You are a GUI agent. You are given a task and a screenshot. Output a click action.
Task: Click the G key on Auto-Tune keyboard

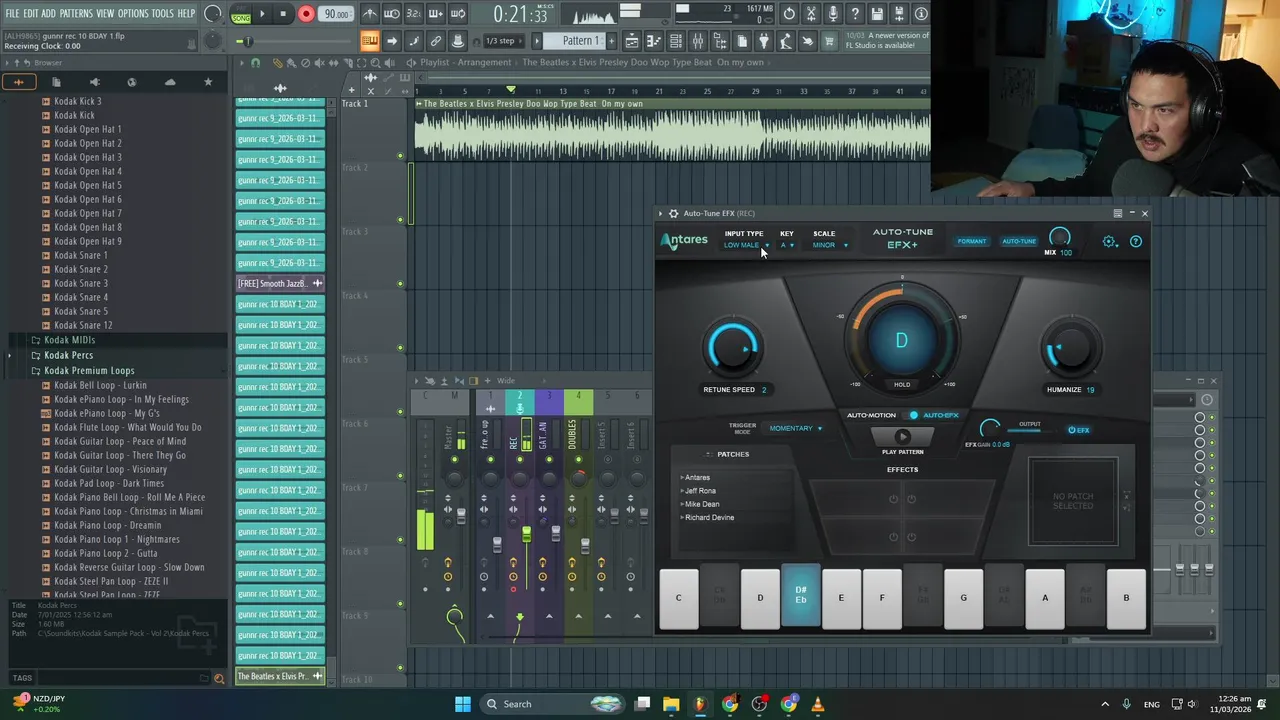(963, 598)
